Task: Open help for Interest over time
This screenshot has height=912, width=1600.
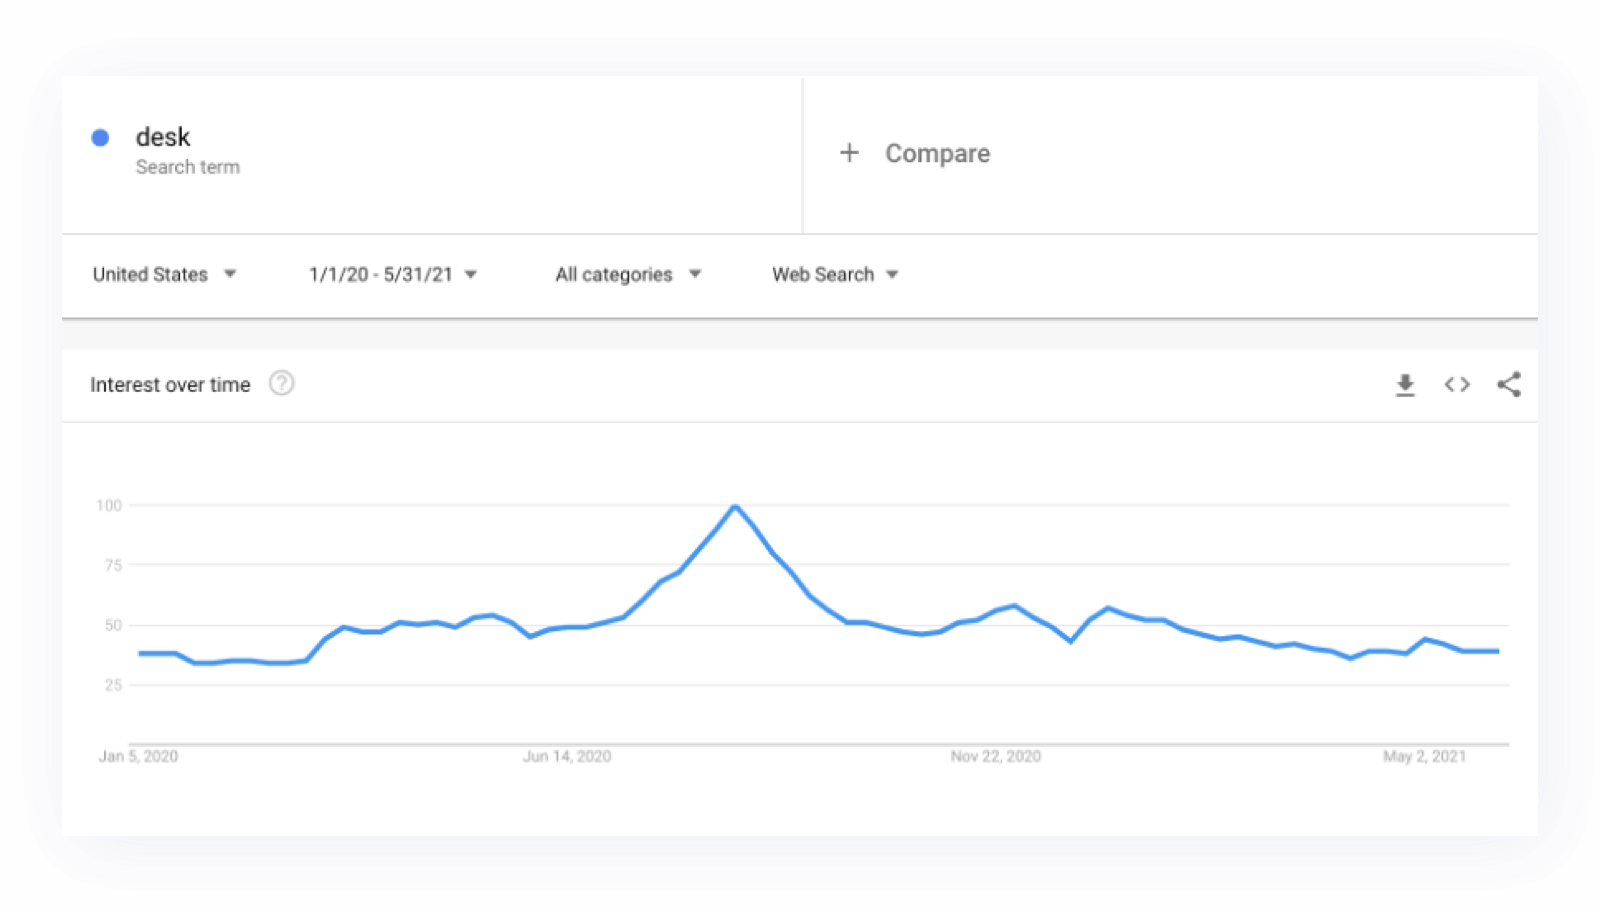Action: point(282,384)
